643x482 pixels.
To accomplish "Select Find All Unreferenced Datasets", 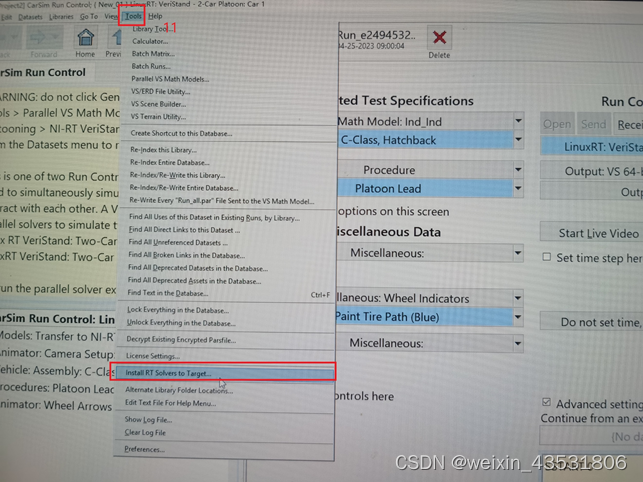I will (178, 242).
